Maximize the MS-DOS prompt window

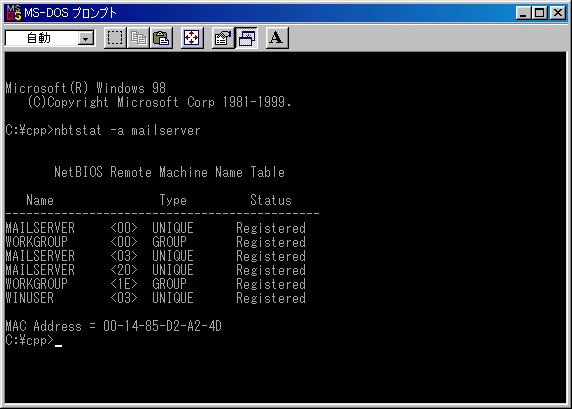tap(540, 13)
